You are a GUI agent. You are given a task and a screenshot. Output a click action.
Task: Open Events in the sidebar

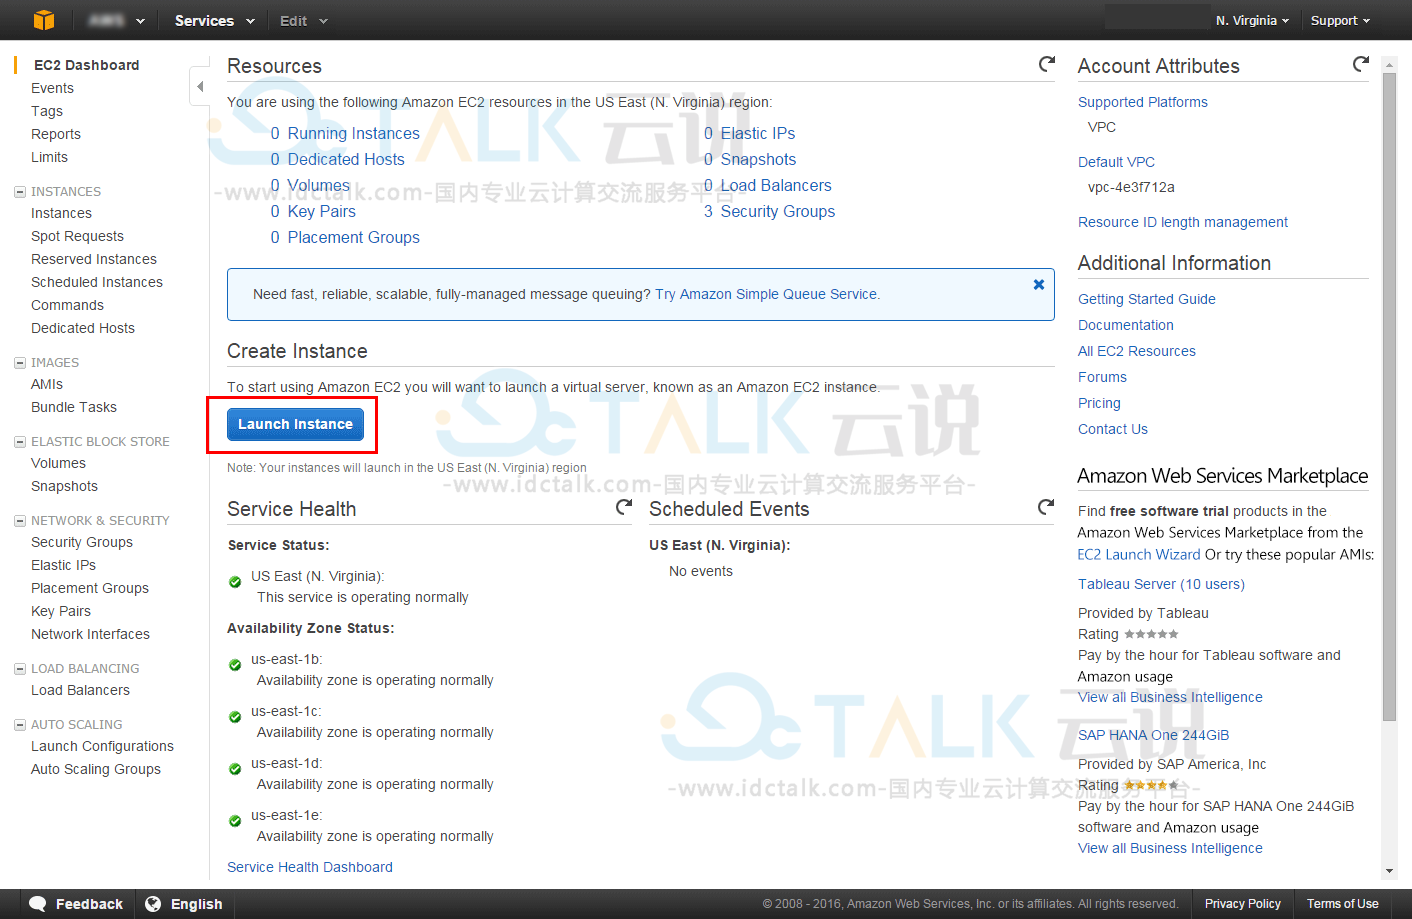click(52, 88)
